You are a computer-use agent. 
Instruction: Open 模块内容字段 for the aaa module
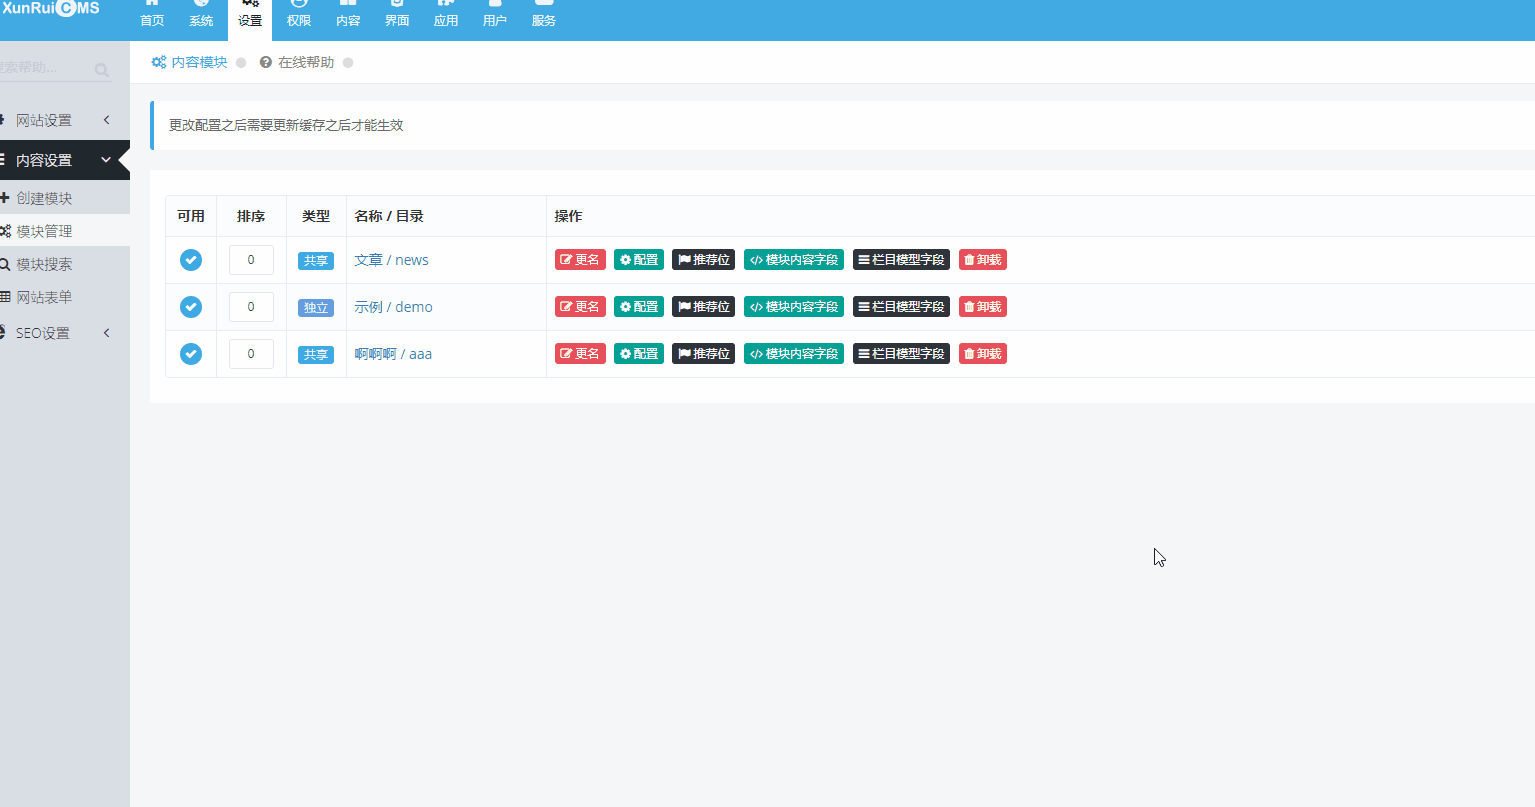(794, 354)
